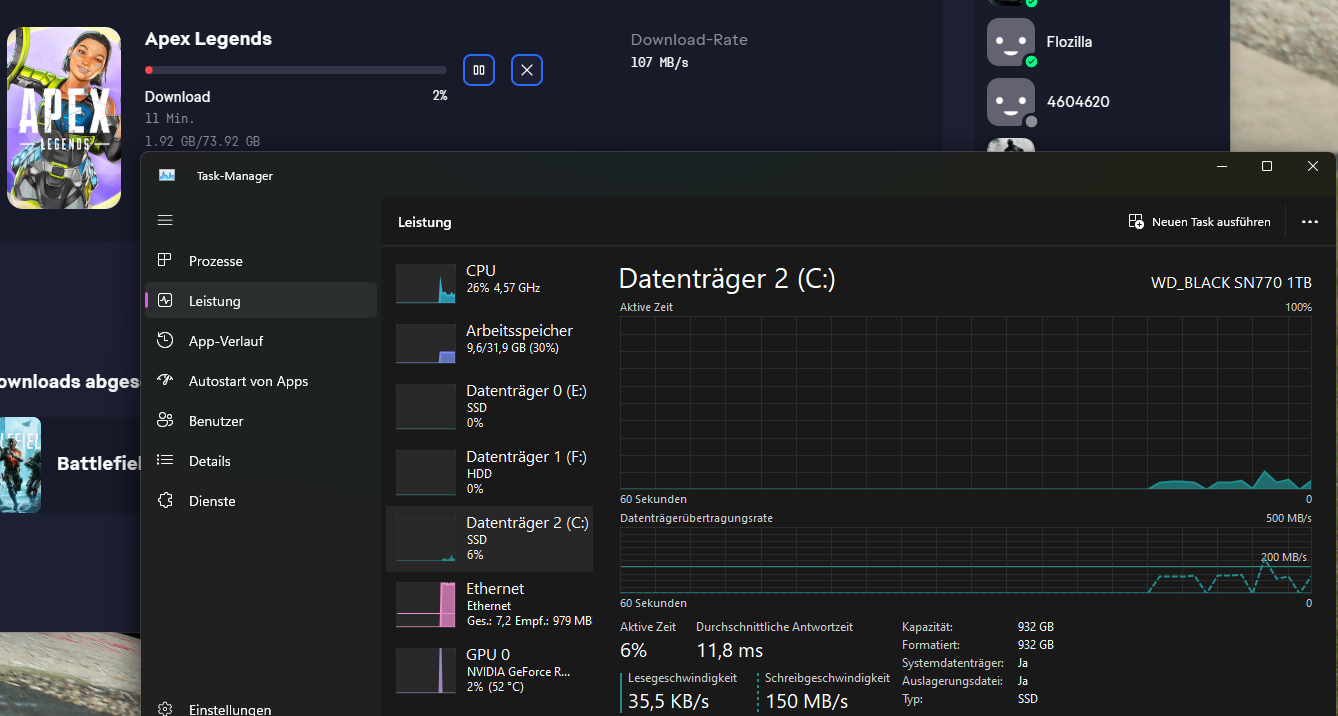The image size is (1338, 716).
Task: Pause the Apex Legends download
Action: [479, 70]
